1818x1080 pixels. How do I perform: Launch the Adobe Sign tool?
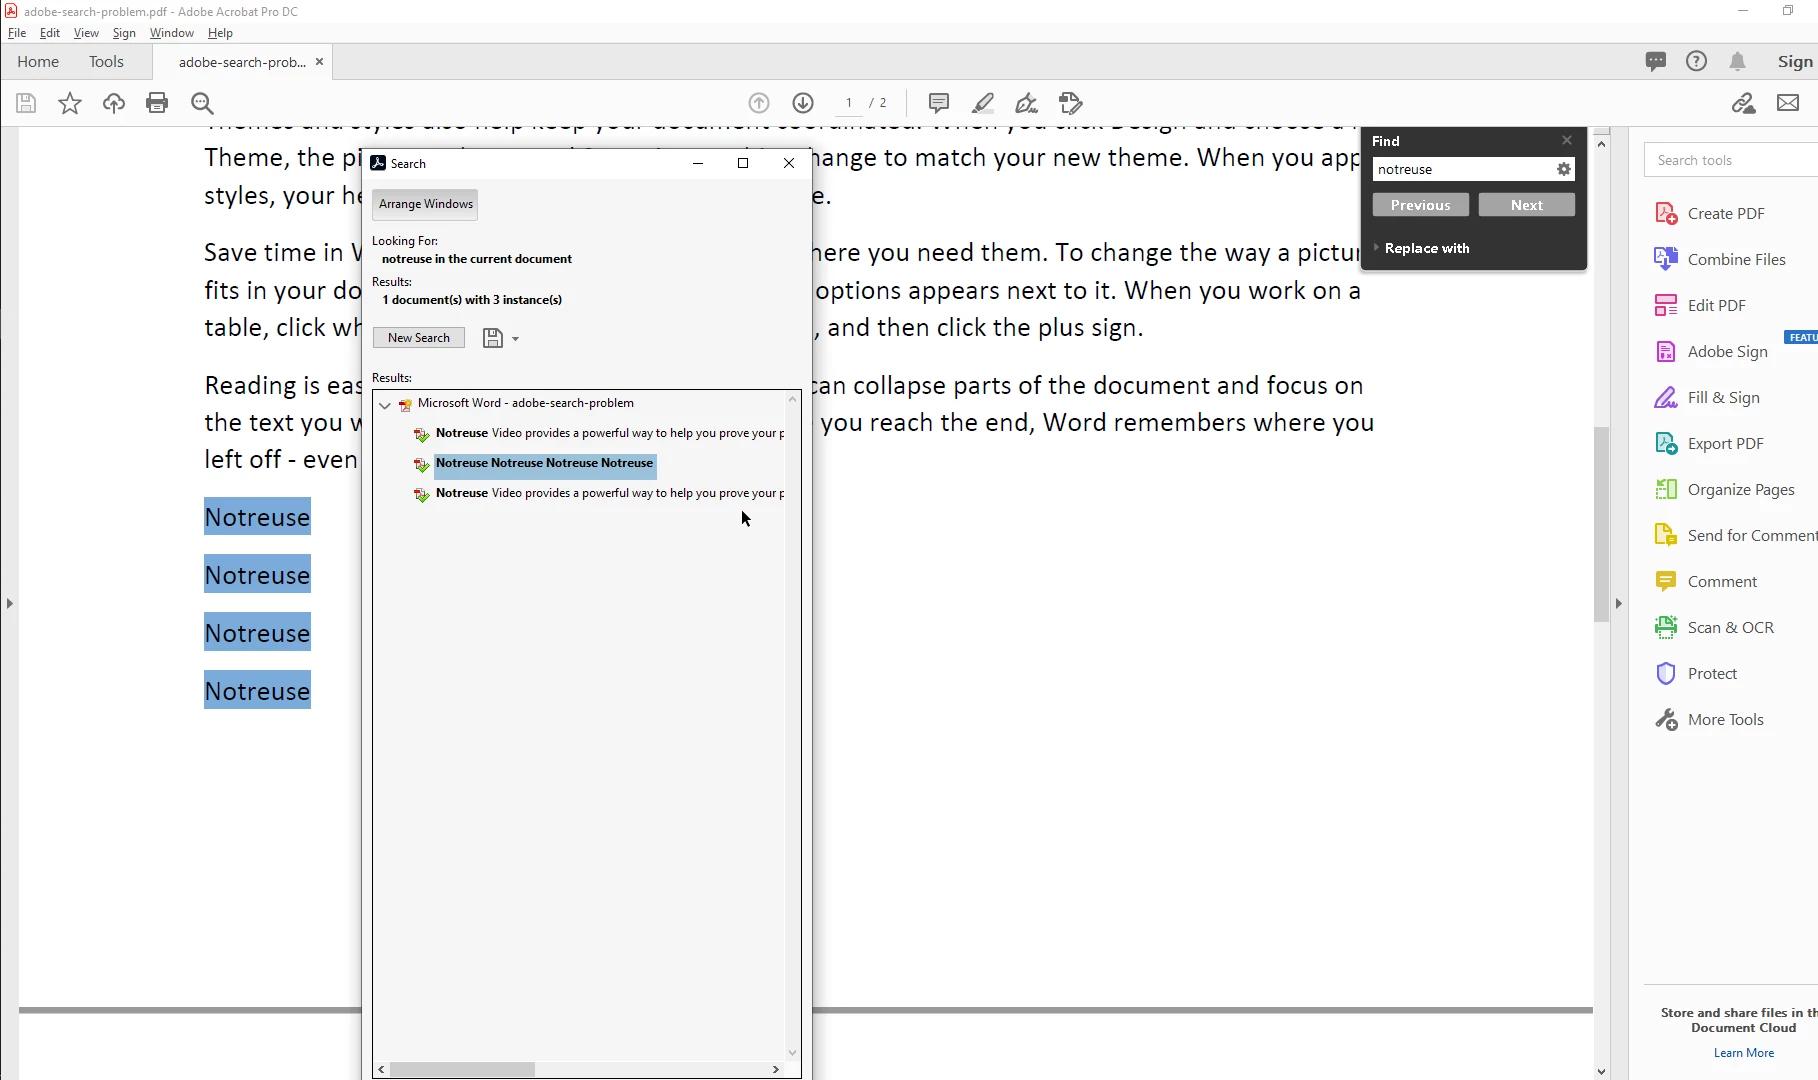pos(1711,352)
